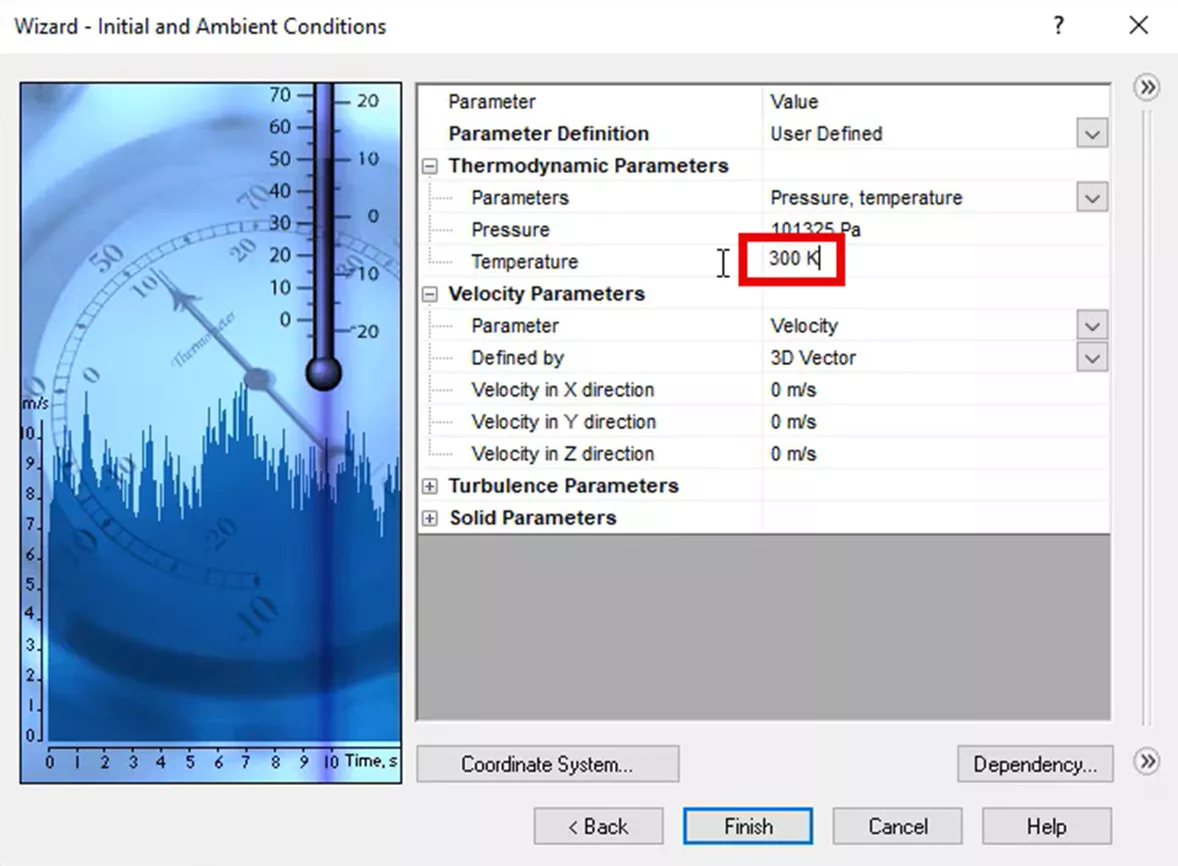Open the Parameter Definition dropdown
This screenshot has width=1178, height=866.
coord(1093,133)
